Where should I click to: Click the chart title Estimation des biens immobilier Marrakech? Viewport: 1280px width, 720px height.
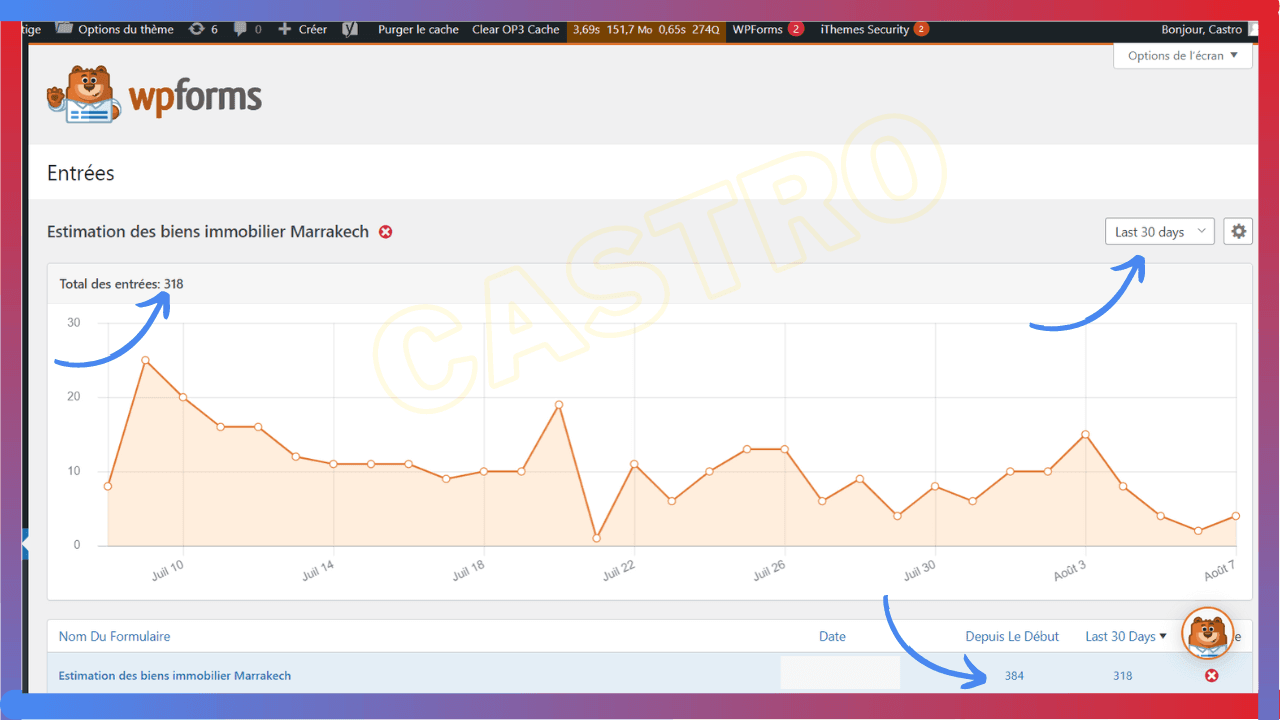(208, 232)
